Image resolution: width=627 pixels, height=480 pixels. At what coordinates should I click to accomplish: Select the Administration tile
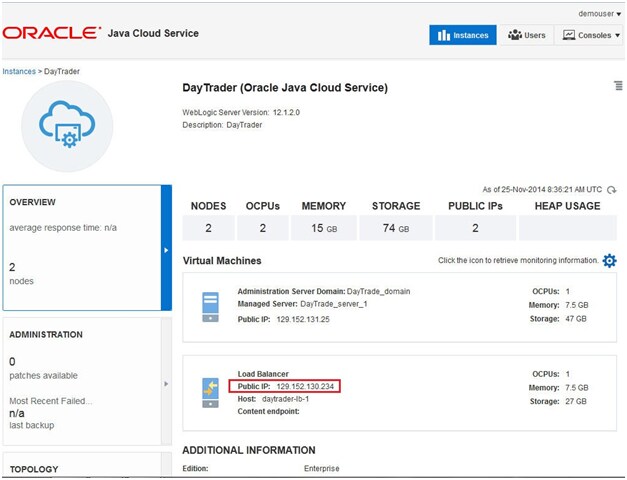pyautogui.click(x=80, y=382)
